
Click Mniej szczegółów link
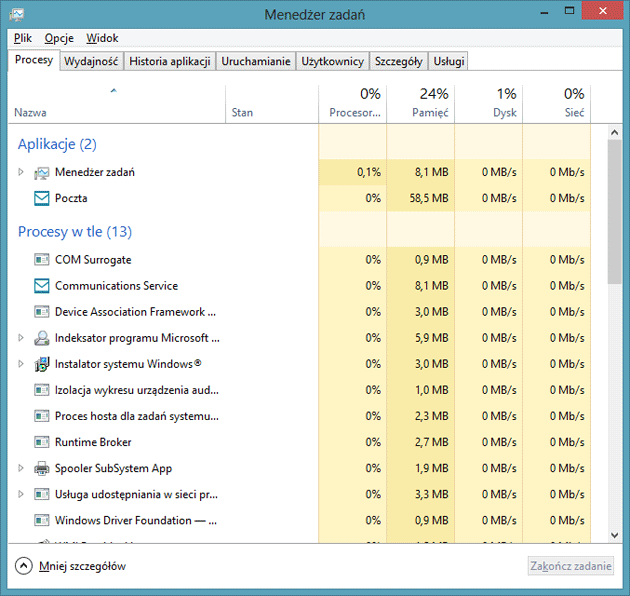82,566
